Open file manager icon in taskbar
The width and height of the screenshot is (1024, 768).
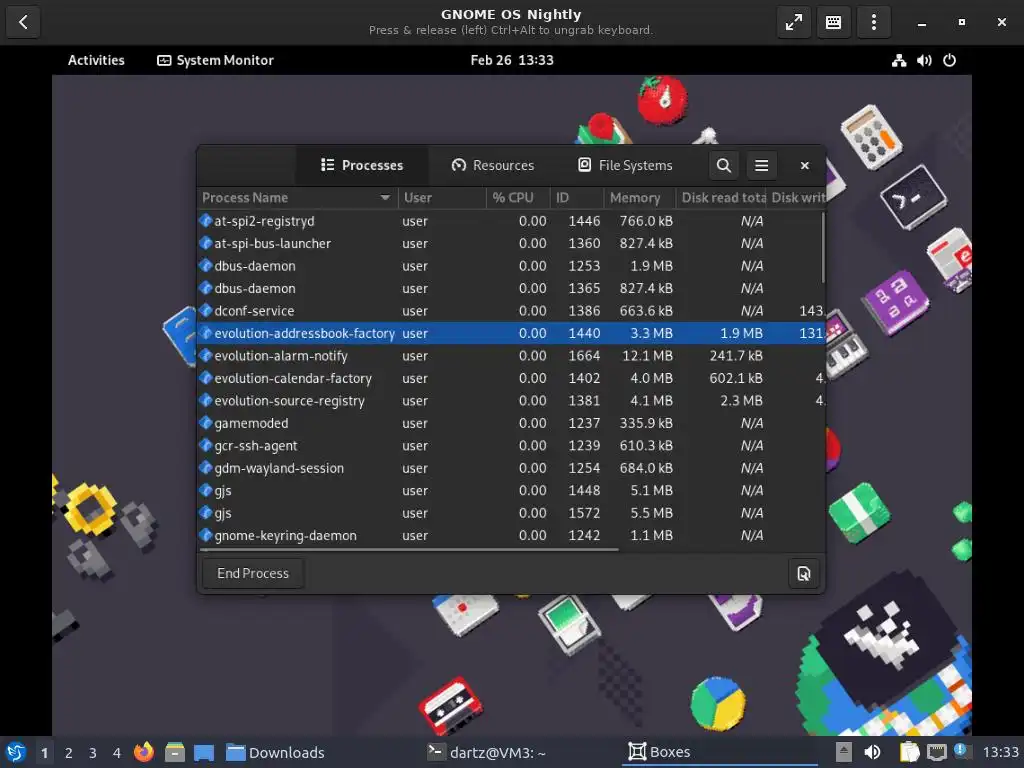[174, 752]
